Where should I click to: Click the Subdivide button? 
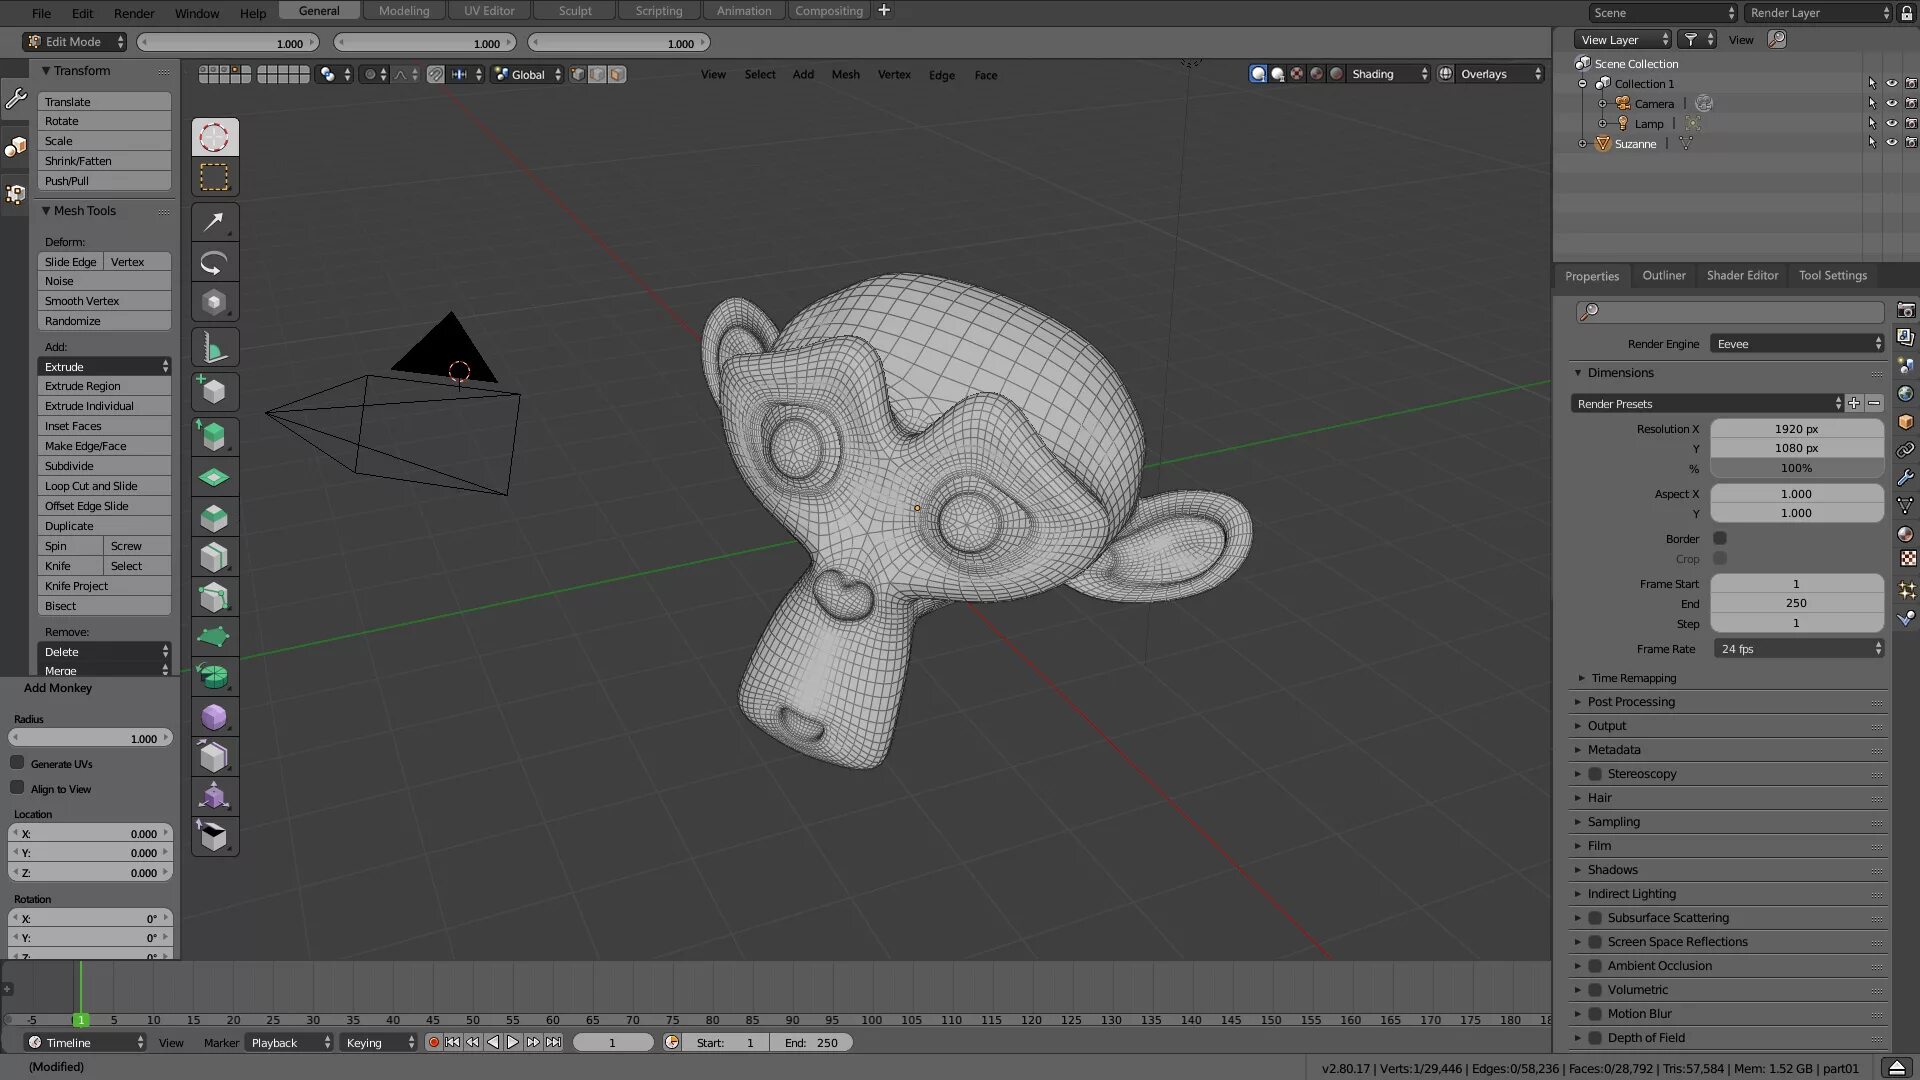[x=104, y=466]
